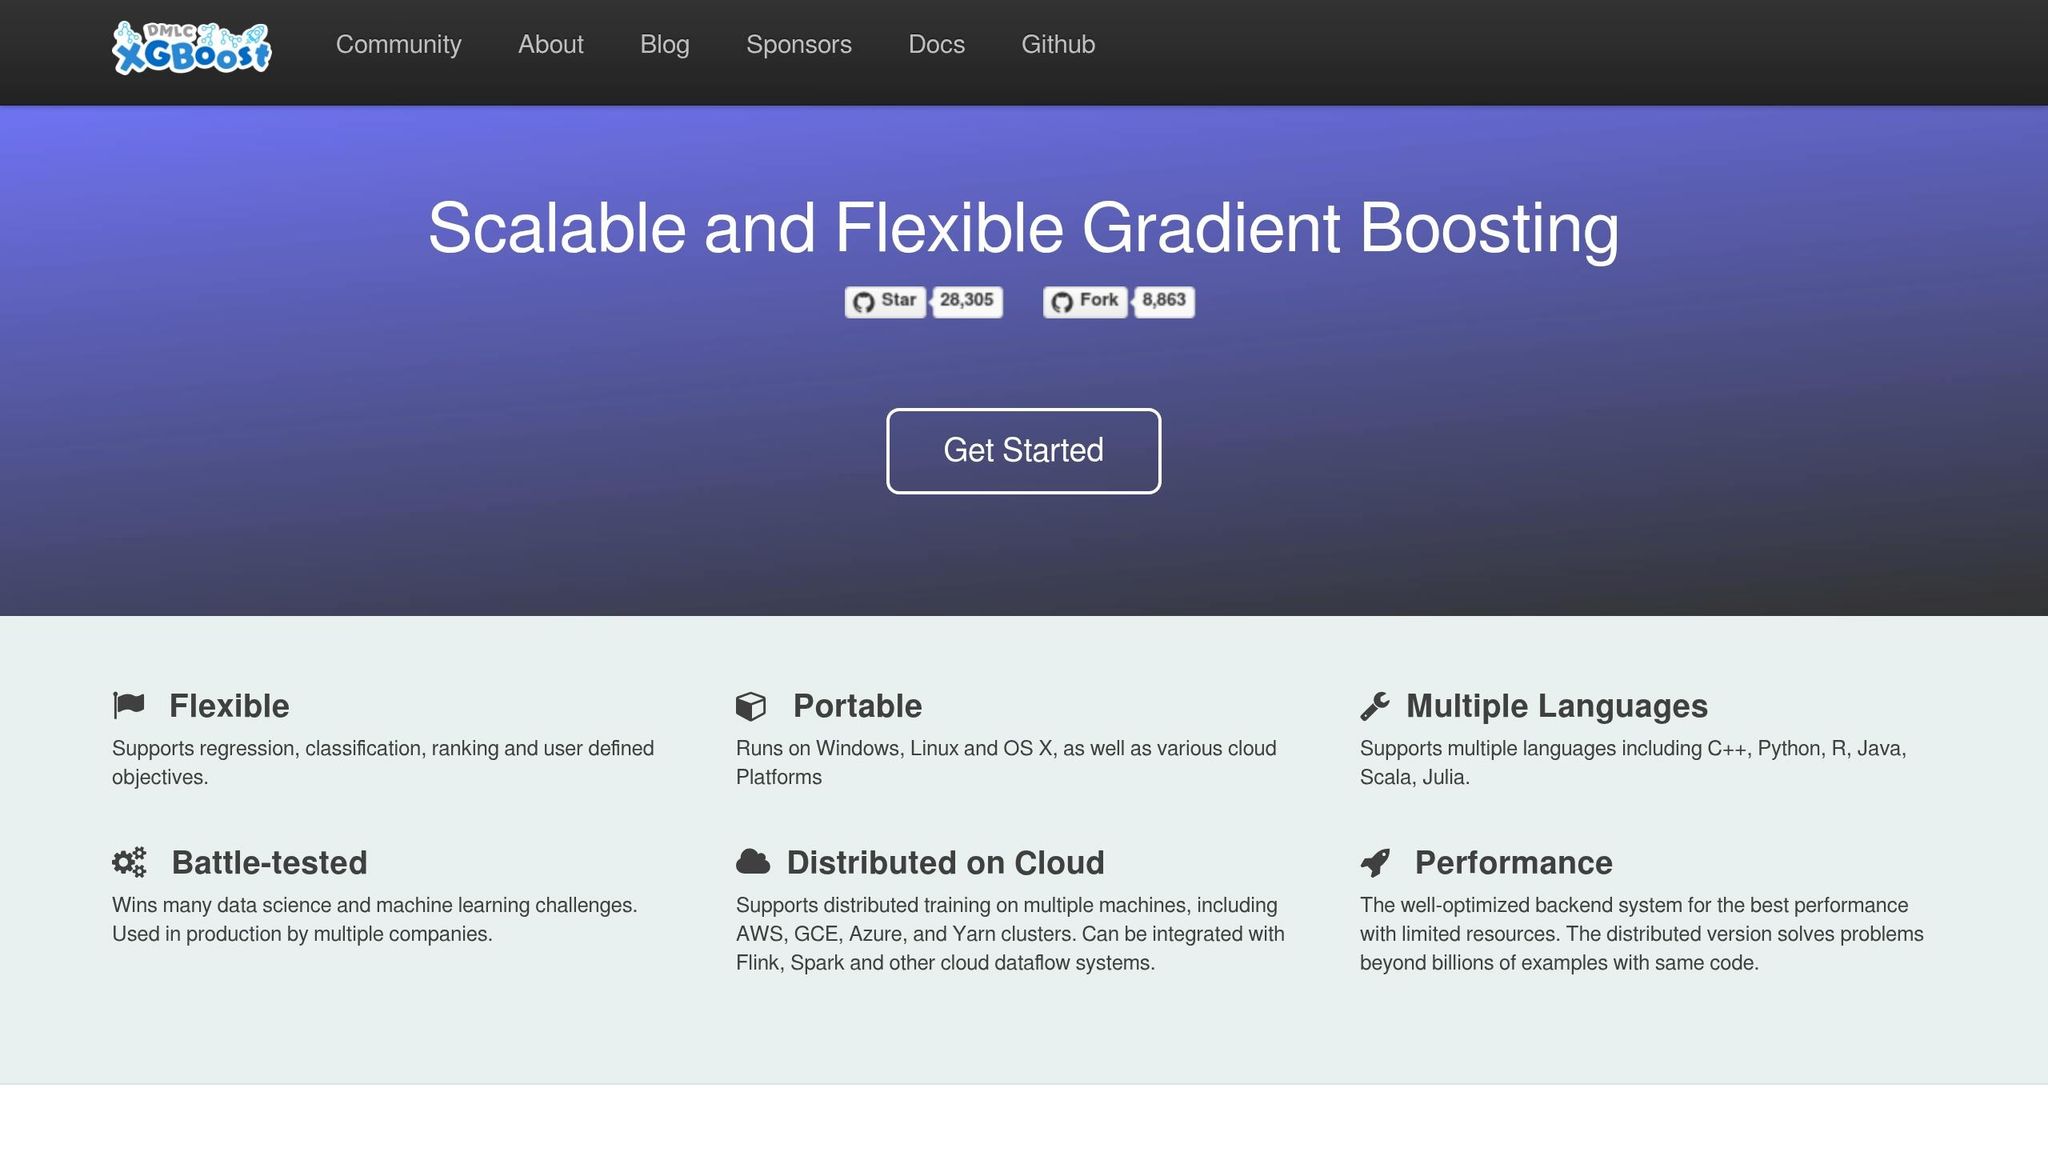
Task: Click the GitHub octocat icon on Fork badge
Action: tap(1063, 301)
